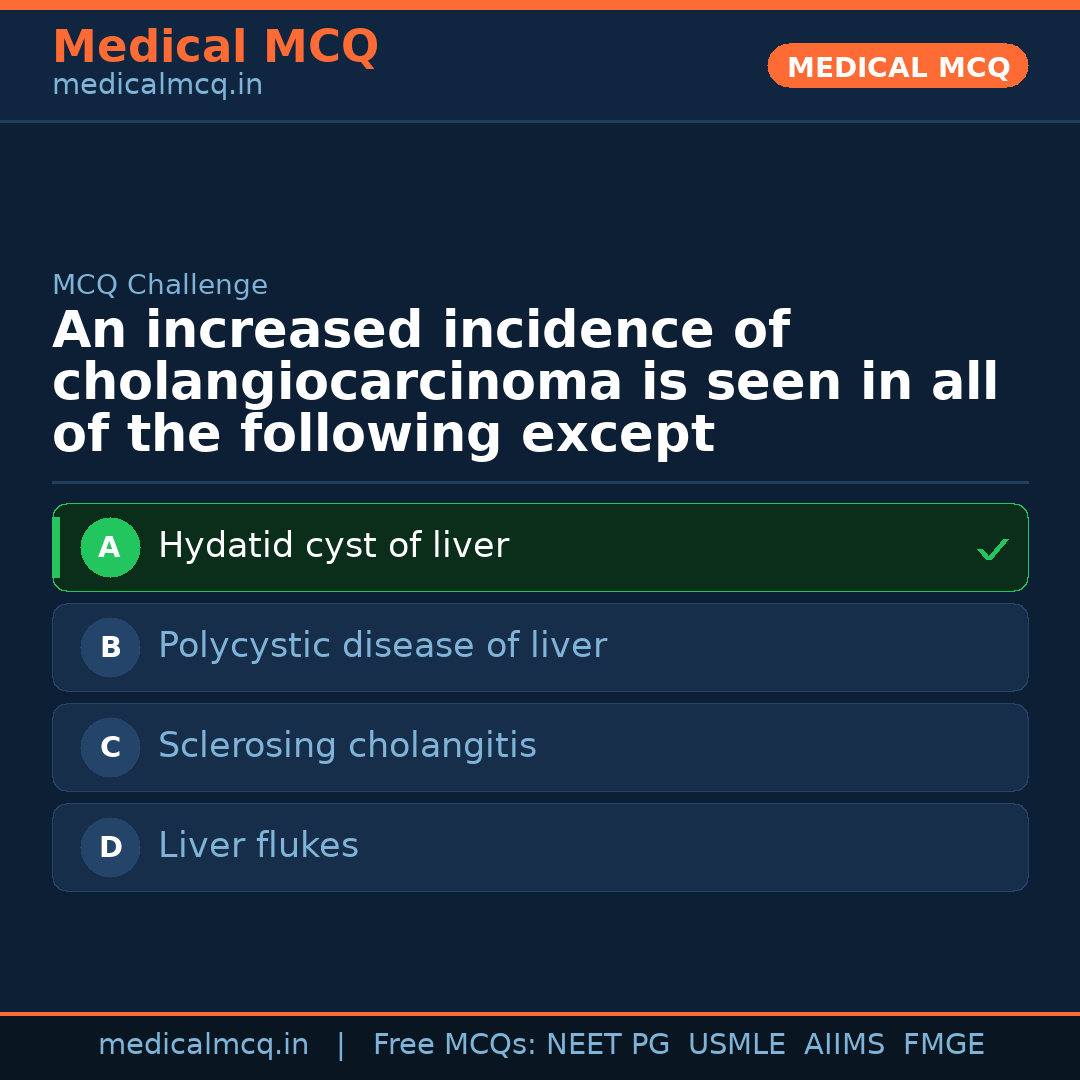Image resolution: width=1080 pixels, height=1080 pixels.
Task: Click the green A circle badge
Action: [x=110, y=548]
